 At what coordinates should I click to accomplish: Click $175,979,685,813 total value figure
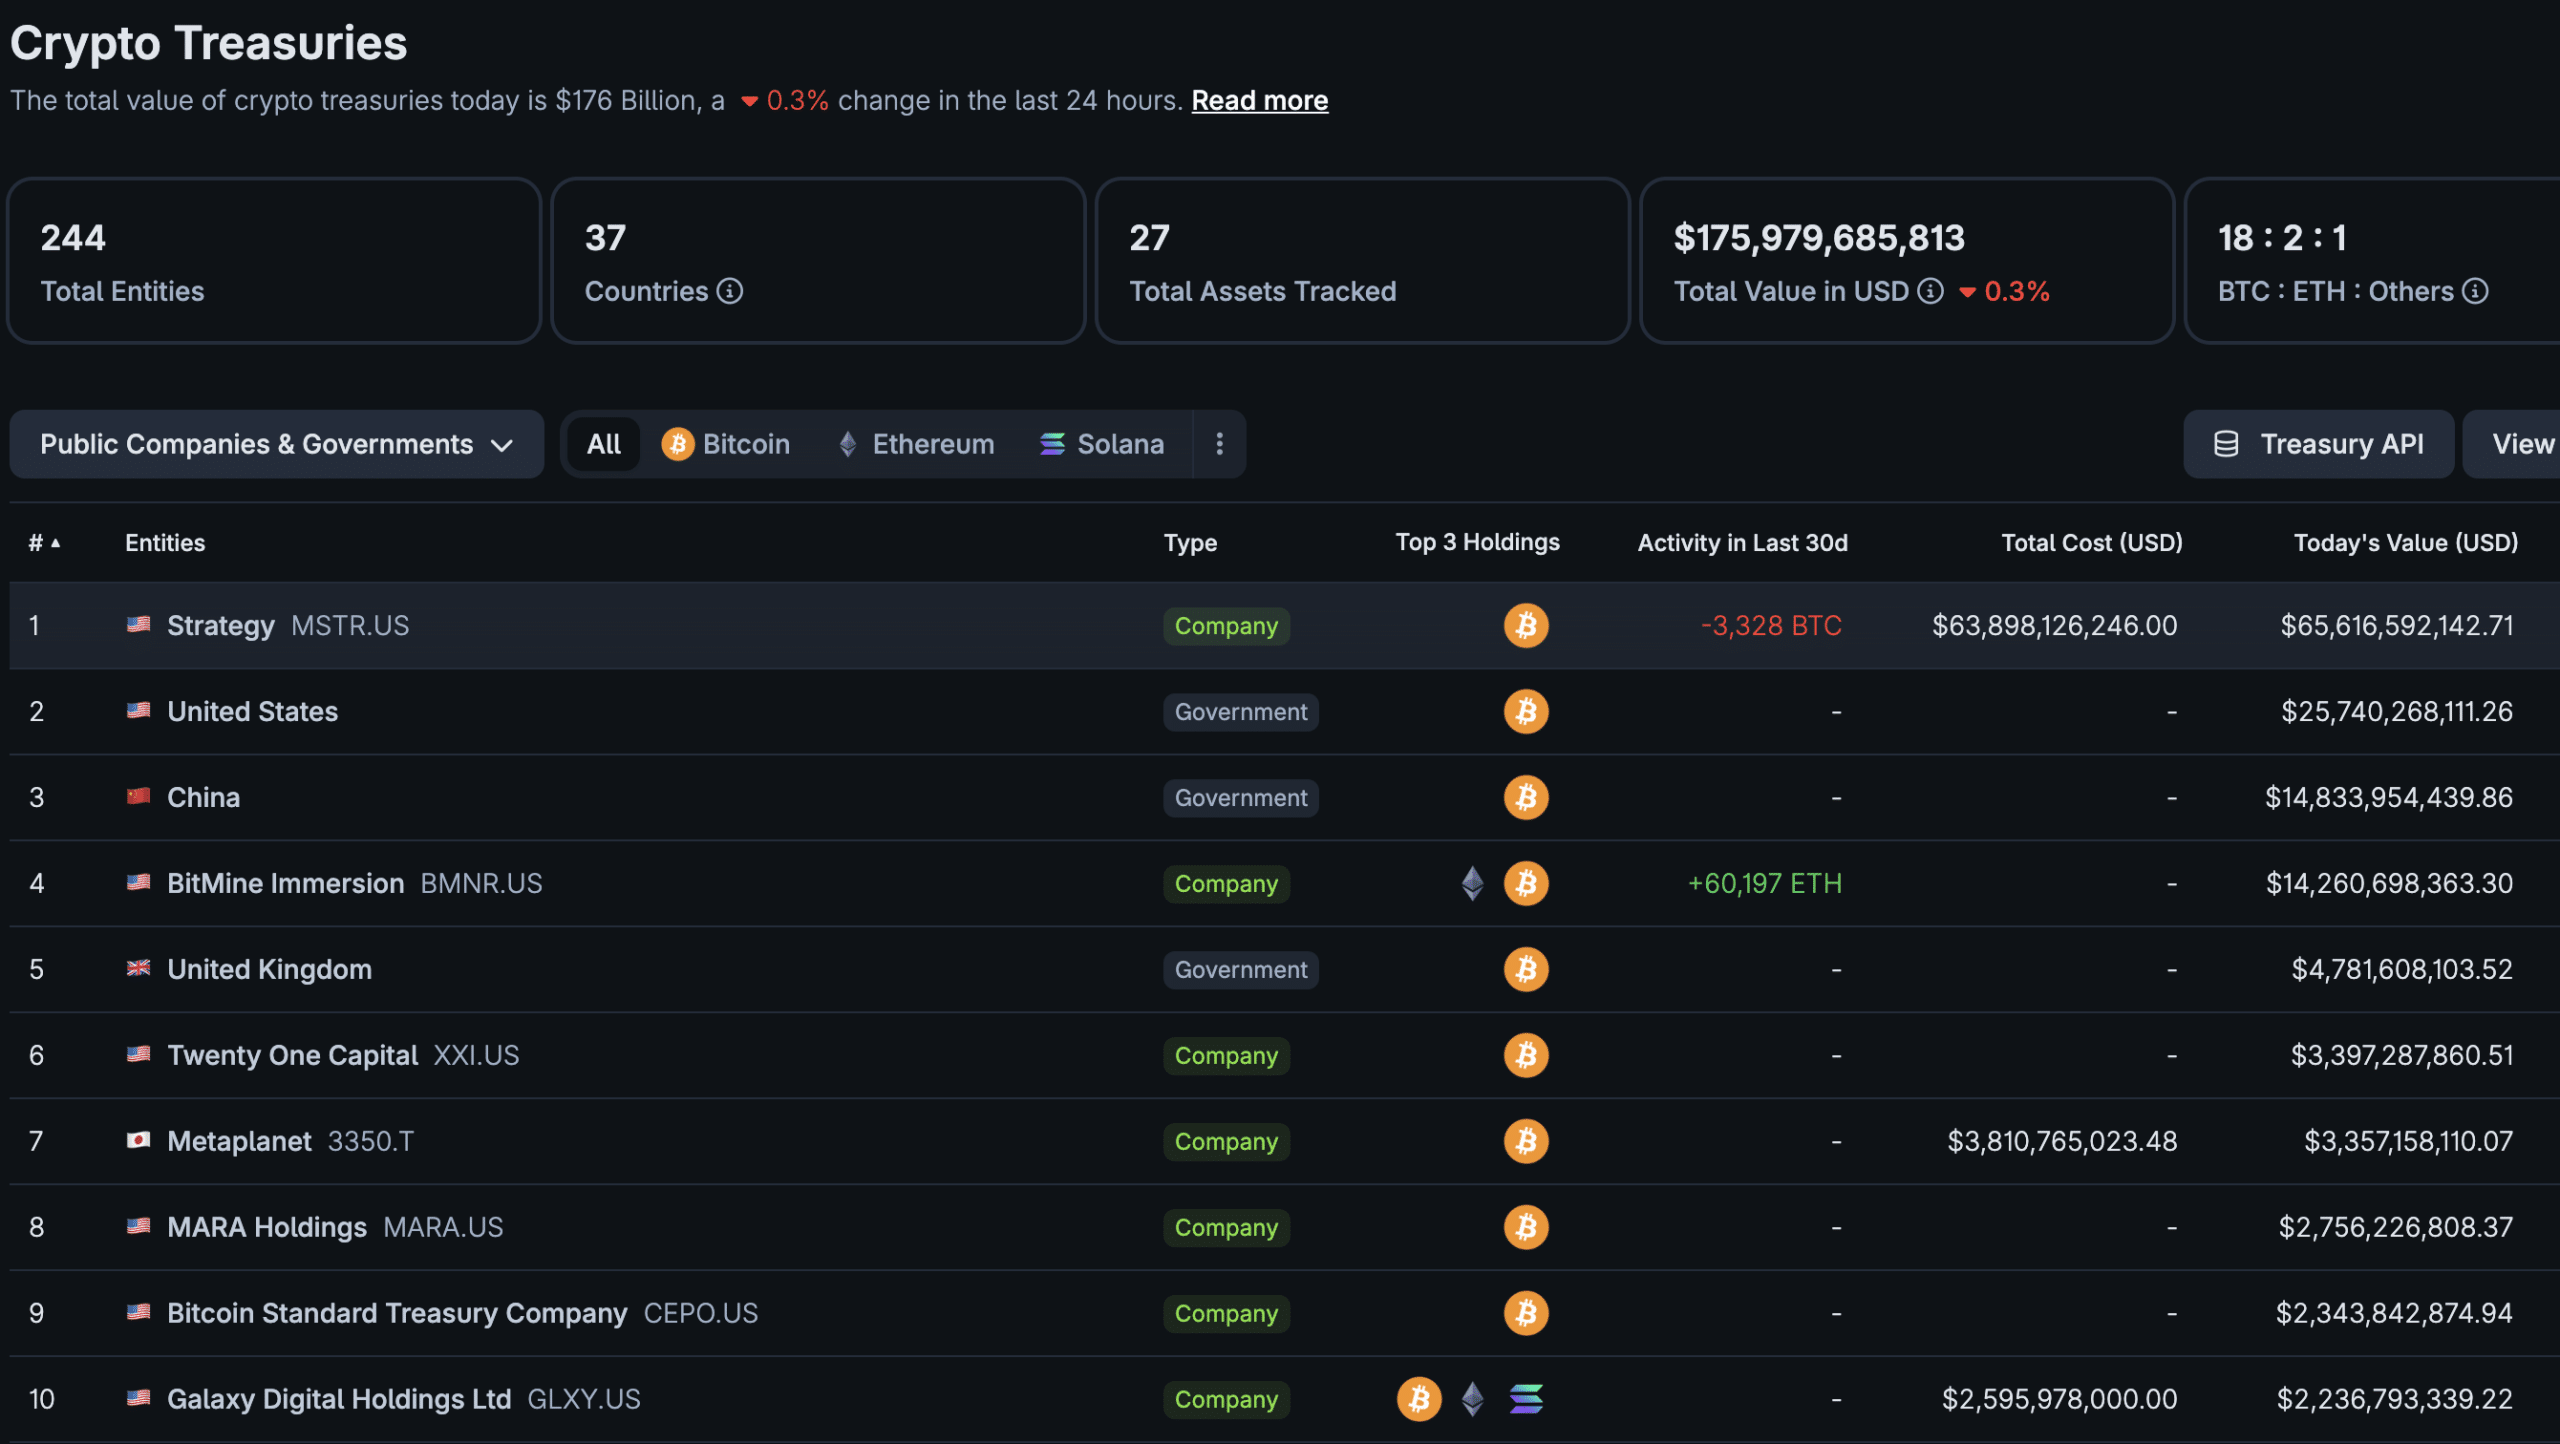point(1819,238)
